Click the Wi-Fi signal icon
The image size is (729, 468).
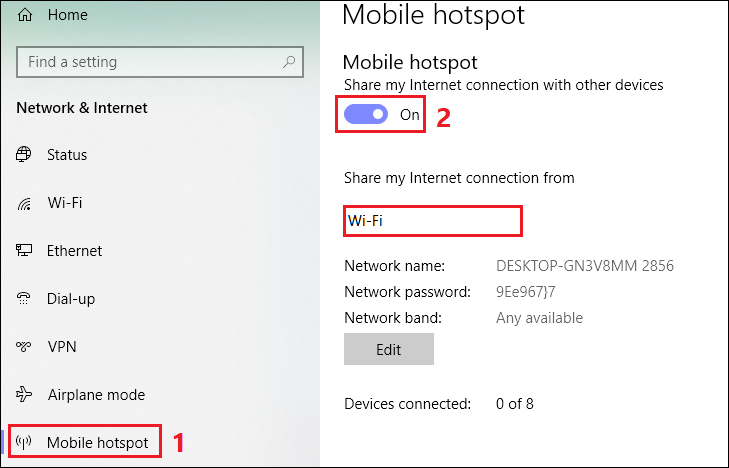point(24,203)
